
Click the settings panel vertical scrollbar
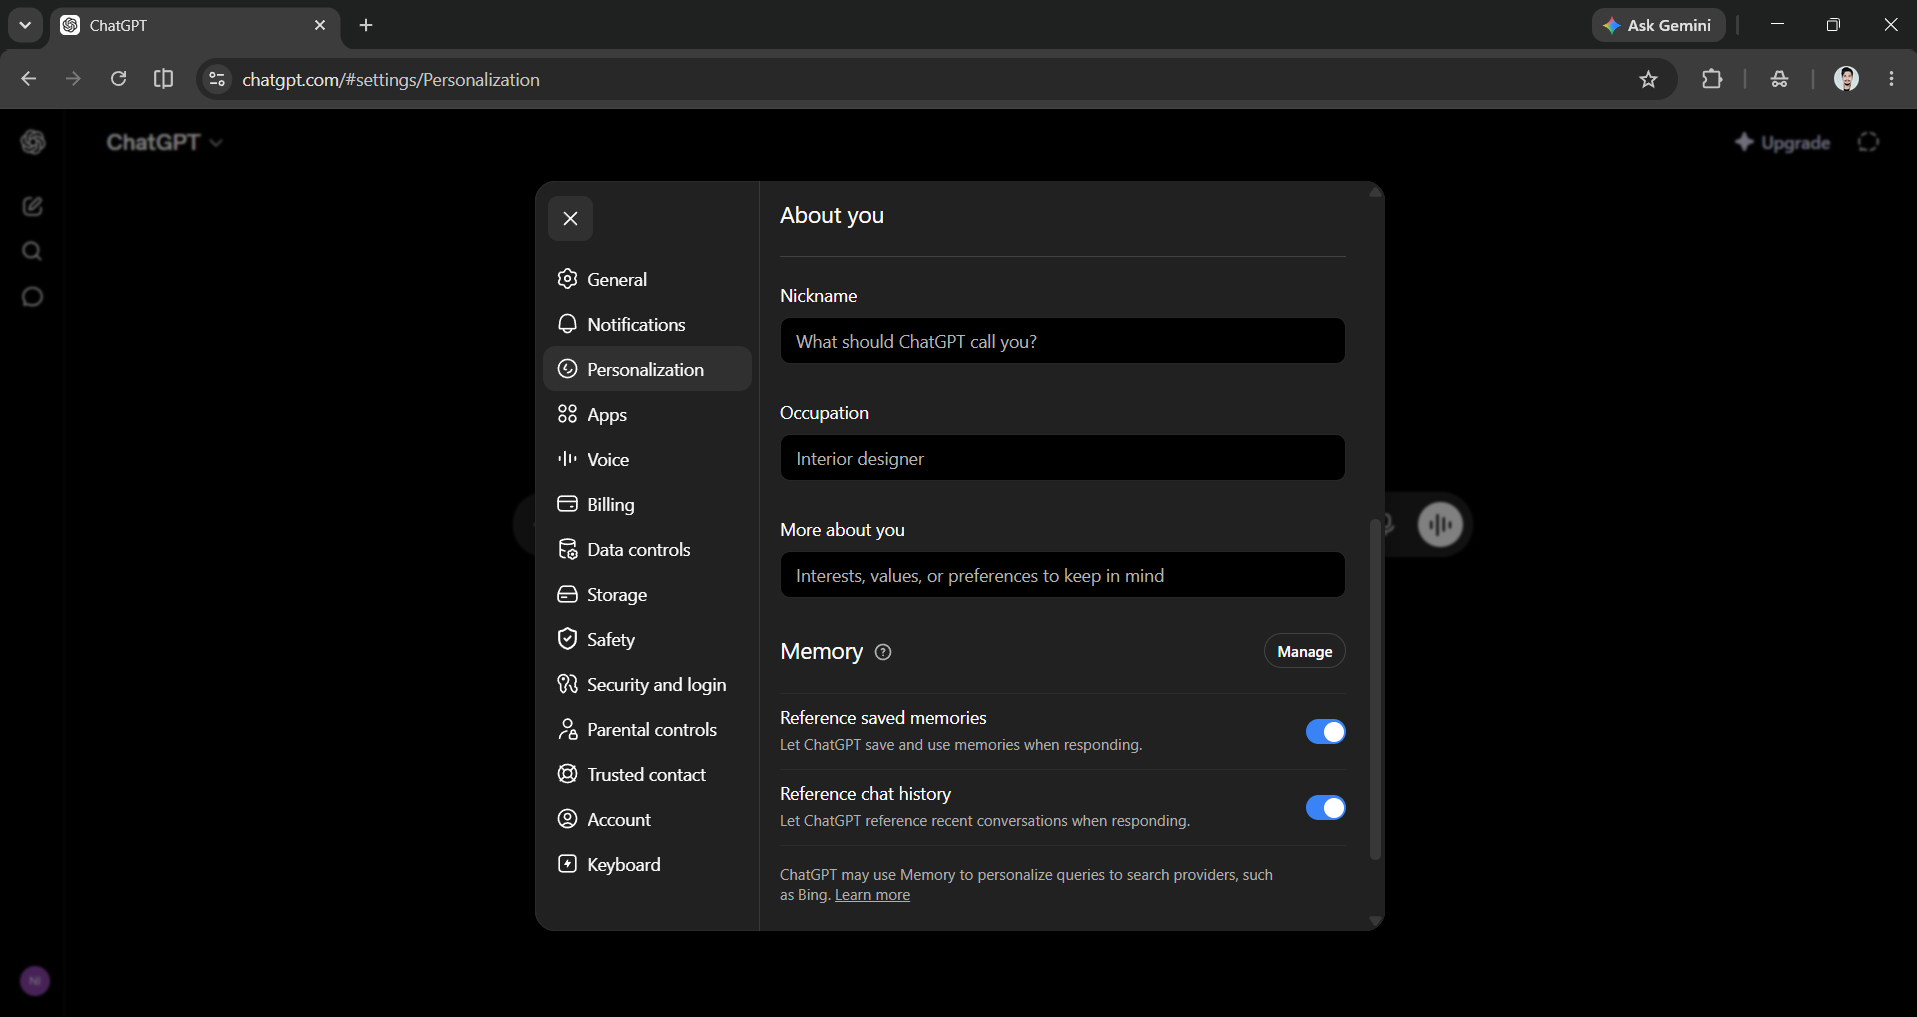point(1375,688)
